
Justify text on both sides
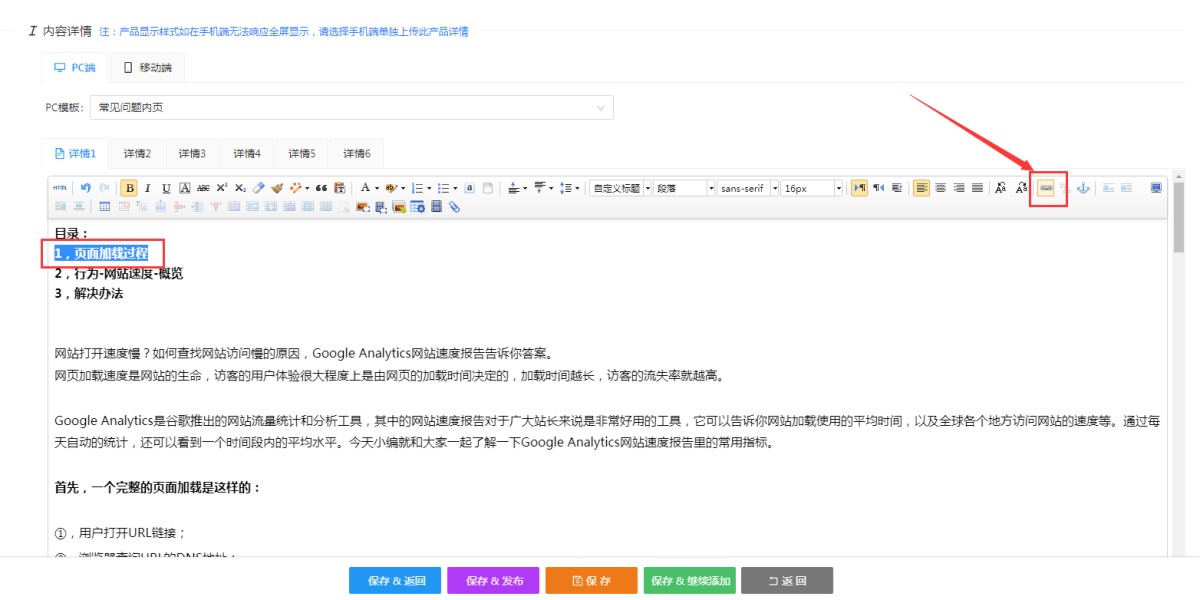pyautogui.click(x=977, y=188)
